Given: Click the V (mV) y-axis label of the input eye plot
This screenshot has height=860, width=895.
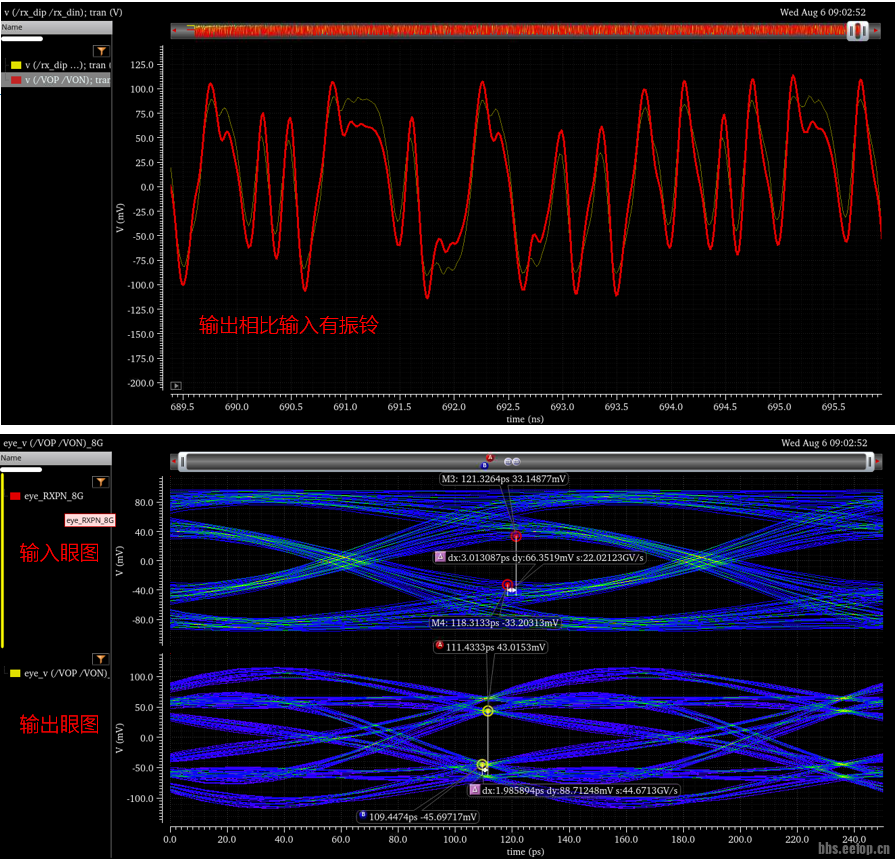Looking at the screenshot, I should [119, 560].
